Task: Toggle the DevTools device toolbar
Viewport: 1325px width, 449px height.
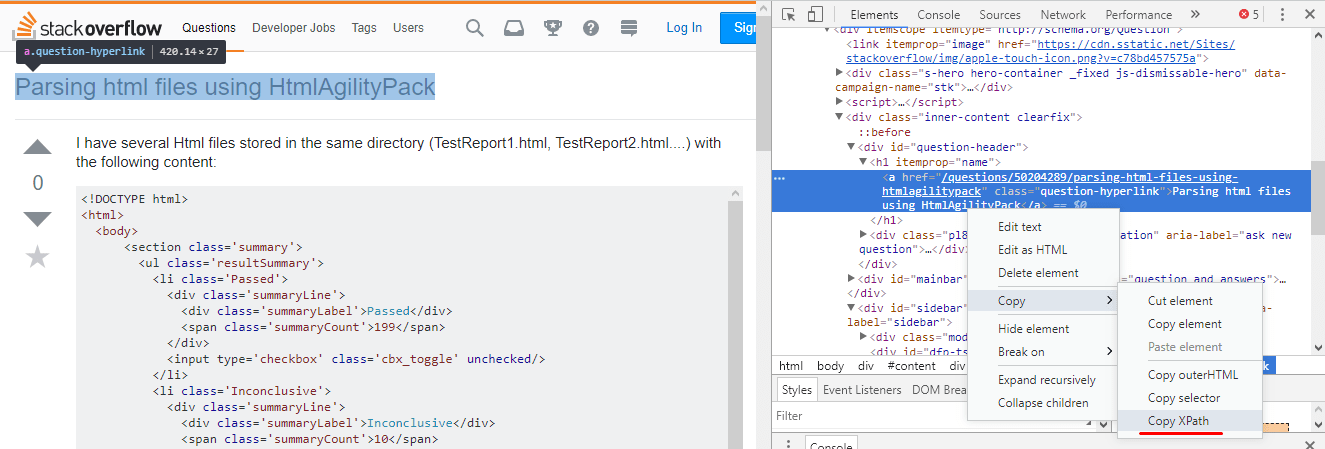Action: pos(815,14)
